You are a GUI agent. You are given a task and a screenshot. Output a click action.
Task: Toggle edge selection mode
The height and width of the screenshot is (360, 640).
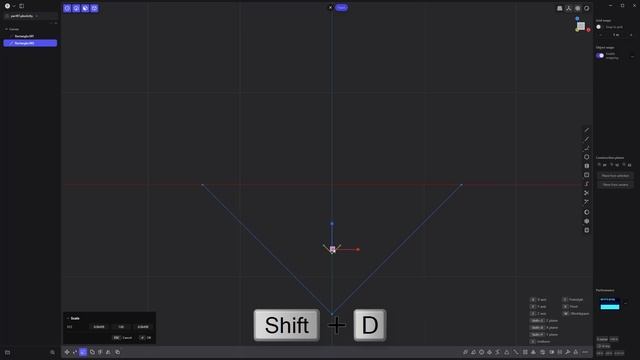coord(76,8)
